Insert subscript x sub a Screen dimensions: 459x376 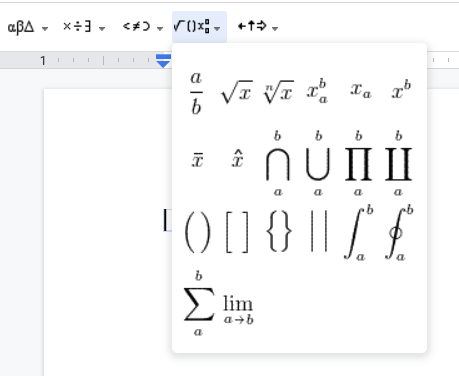point(360,91)
